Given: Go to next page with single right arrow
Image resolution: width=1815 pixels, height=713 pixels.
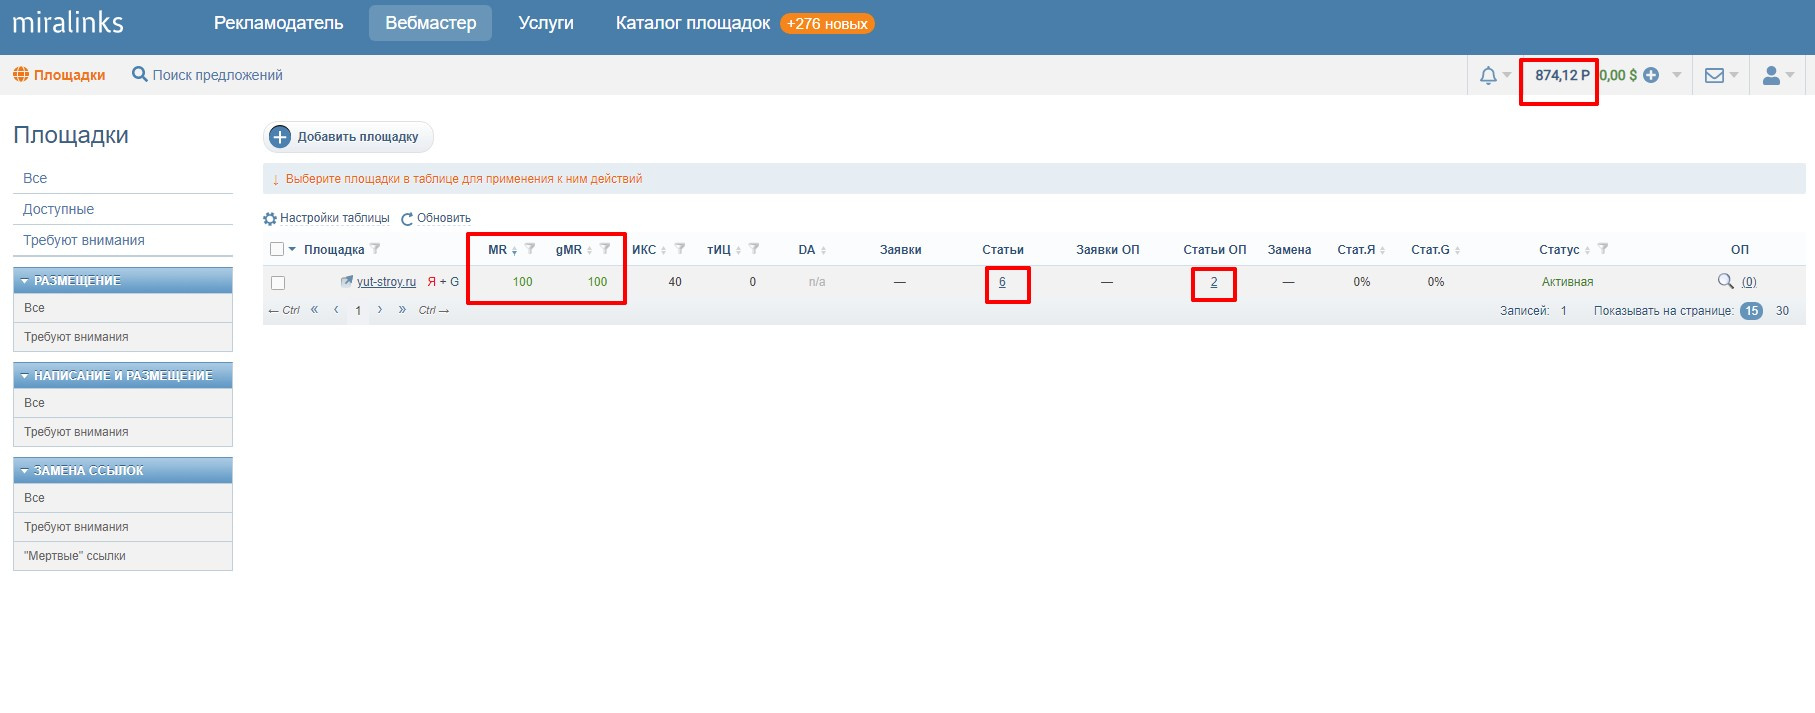Looking at the screenshot, I should (x=380, y=310).
